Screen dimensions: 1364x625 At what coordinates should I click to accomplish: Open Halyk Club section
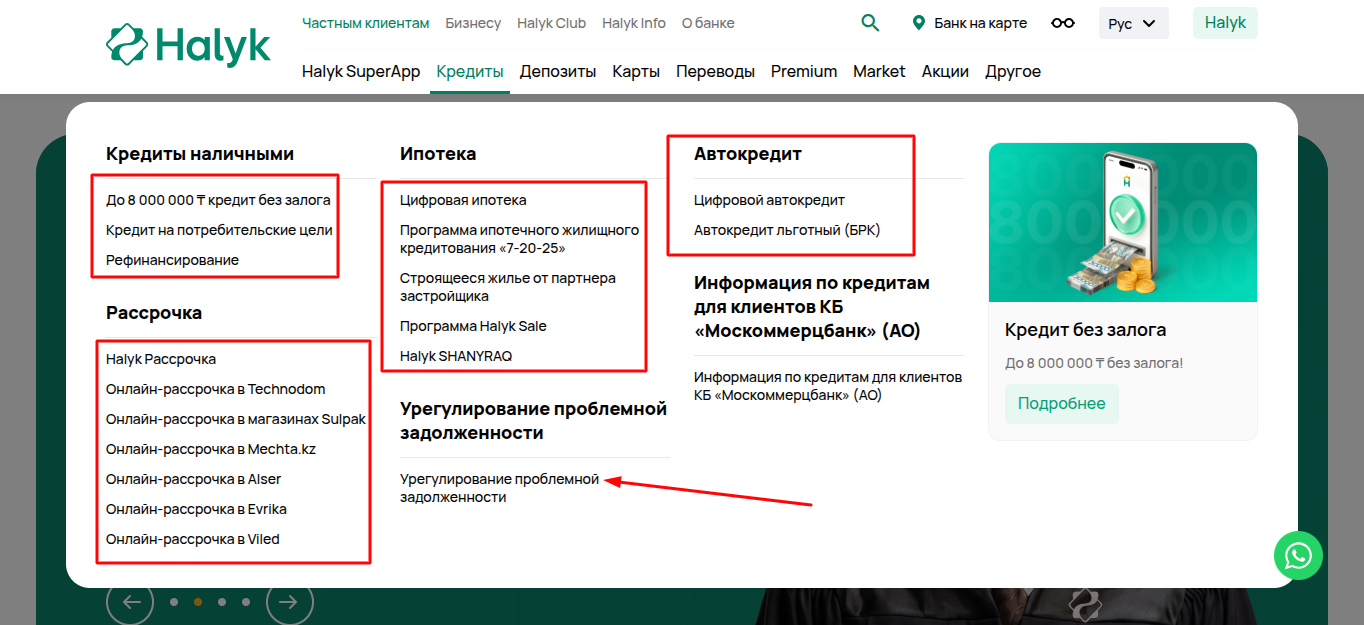coord(551,23)
